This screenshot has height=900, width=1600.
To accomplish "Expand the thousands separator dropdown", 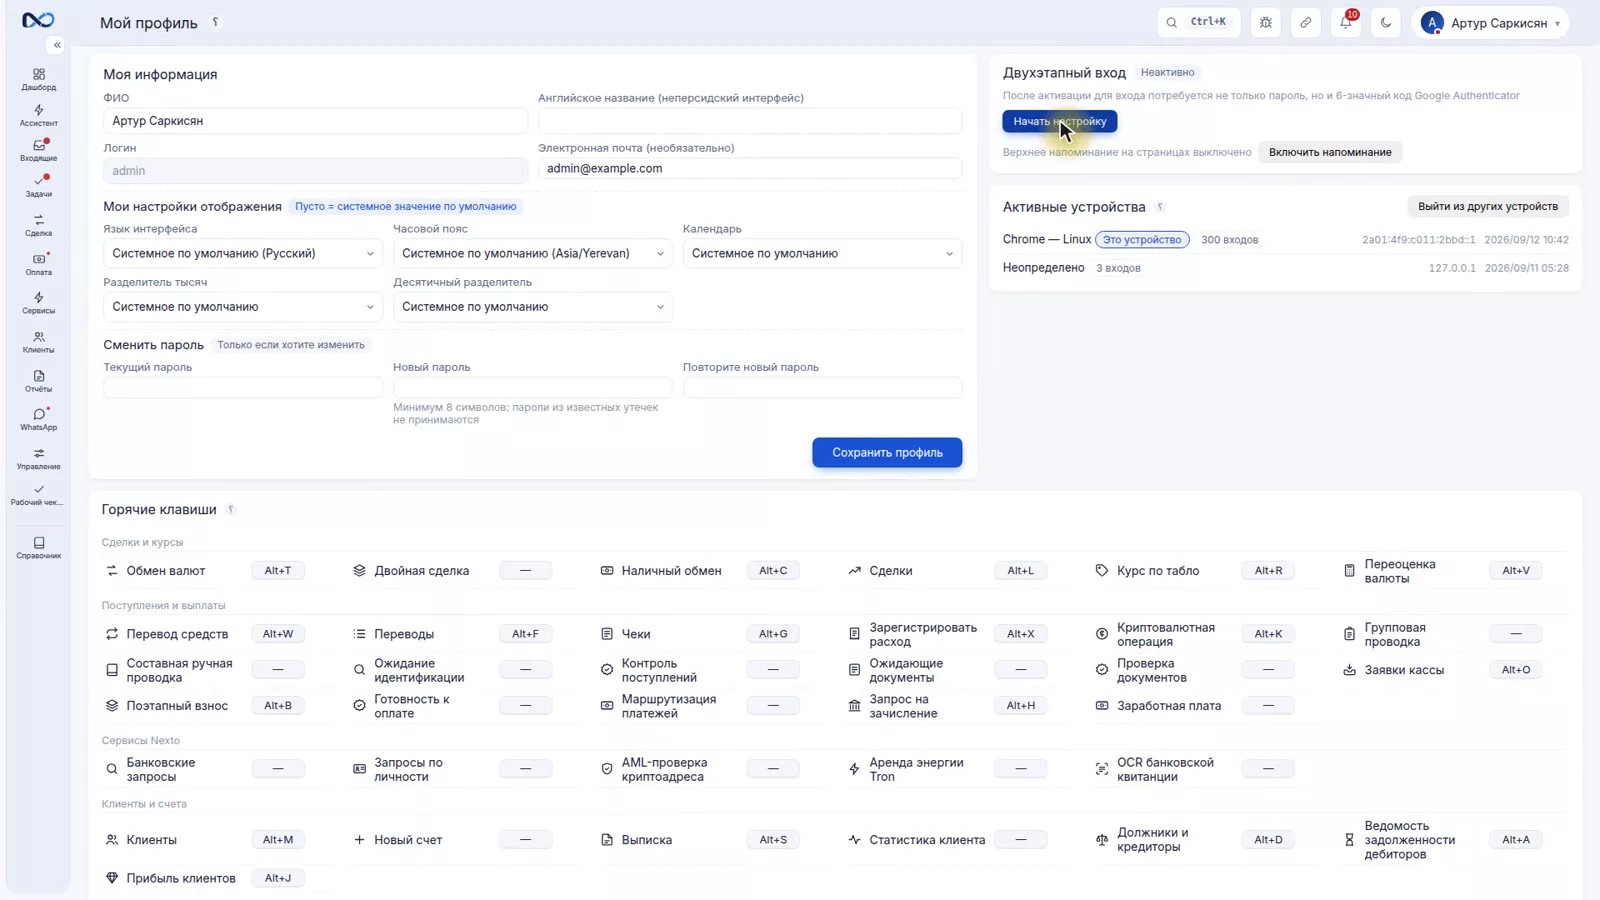I will point(243,307).
